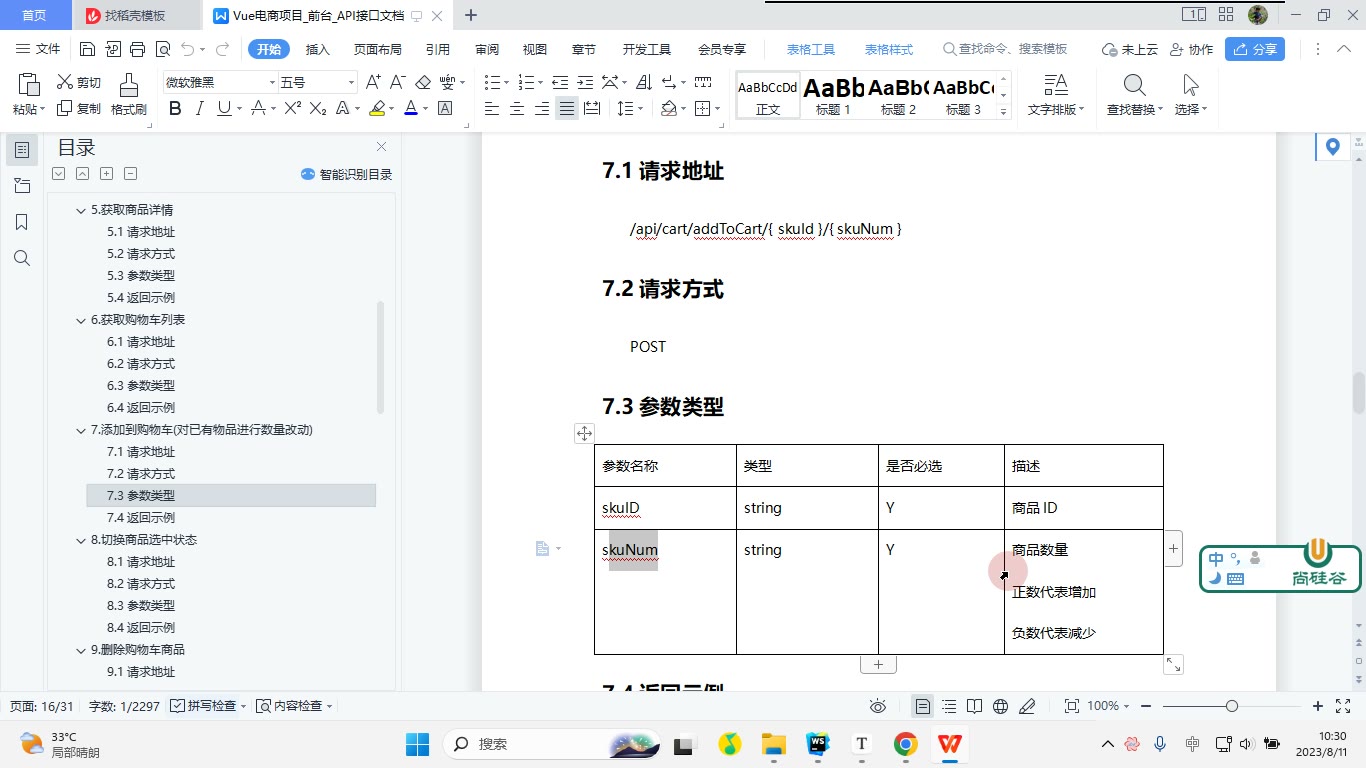1366x768 pixels.
Task: Open the font size dropdown (五号)
Action: pos(351,82)
